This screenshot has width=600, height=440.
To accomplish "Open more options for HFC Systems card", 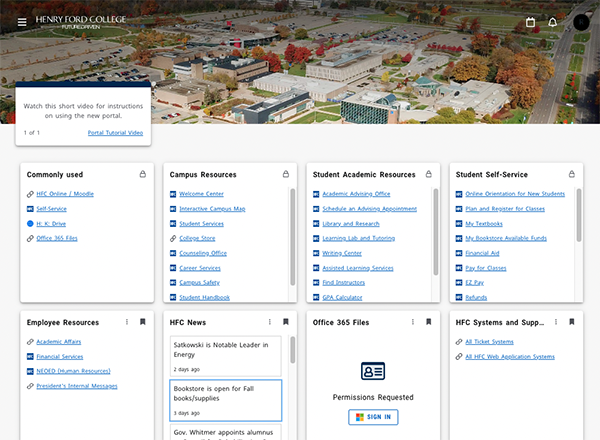I will coord(556,322).
